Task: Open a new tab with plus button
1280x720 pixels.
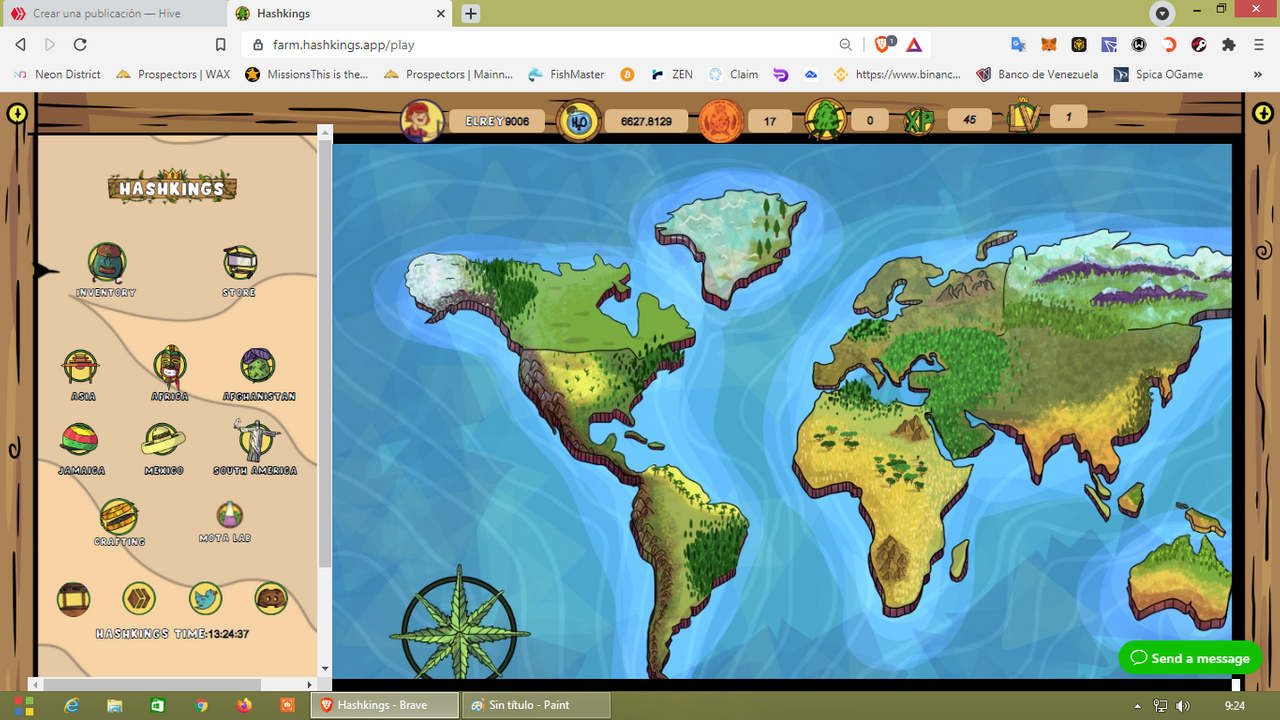Action: pyautogui.click(x=471, y=14)
